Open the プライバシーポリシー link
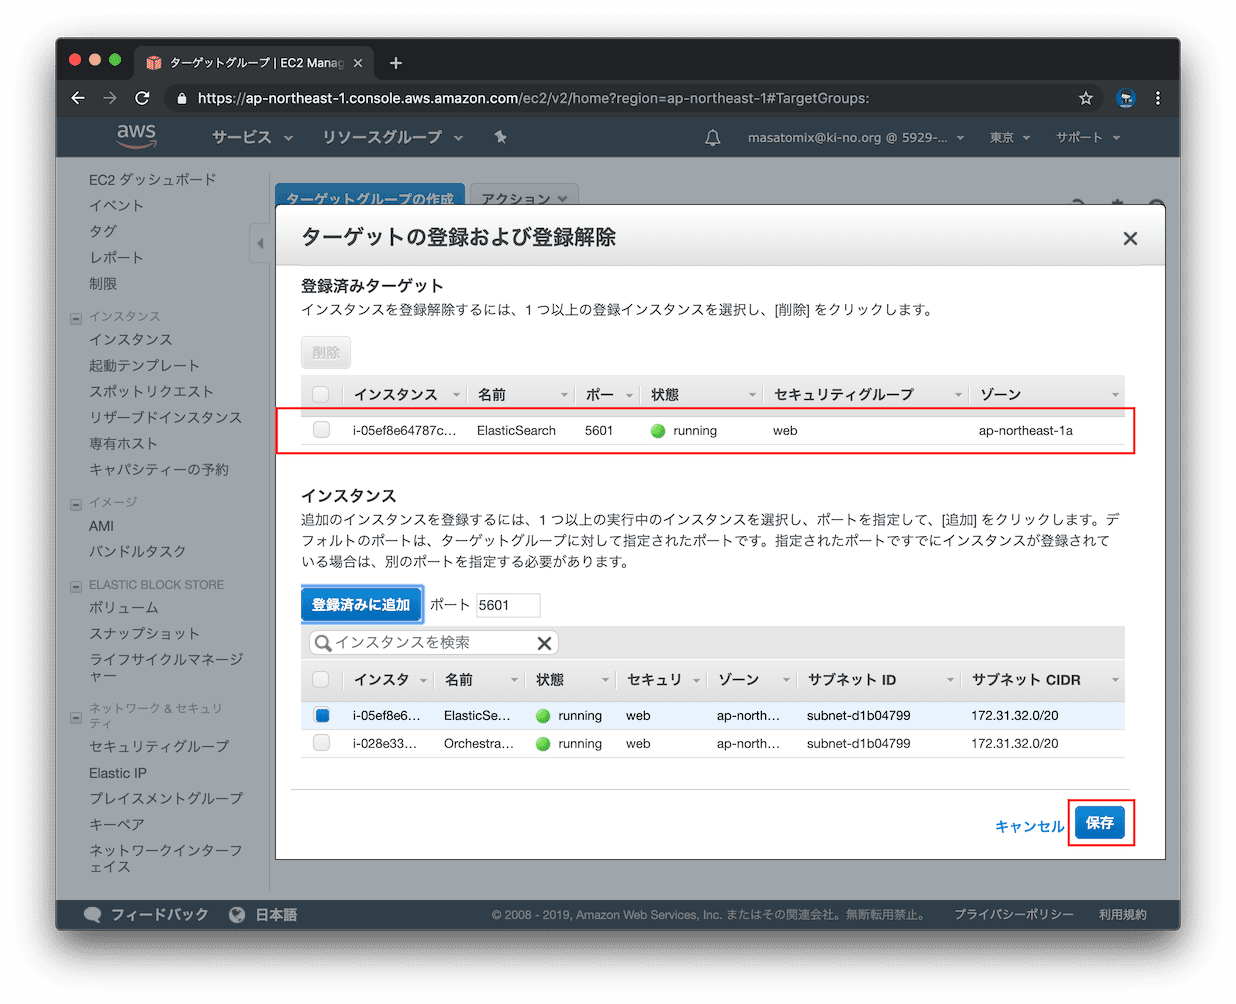1236x1004 pixels. (1014, 914)
